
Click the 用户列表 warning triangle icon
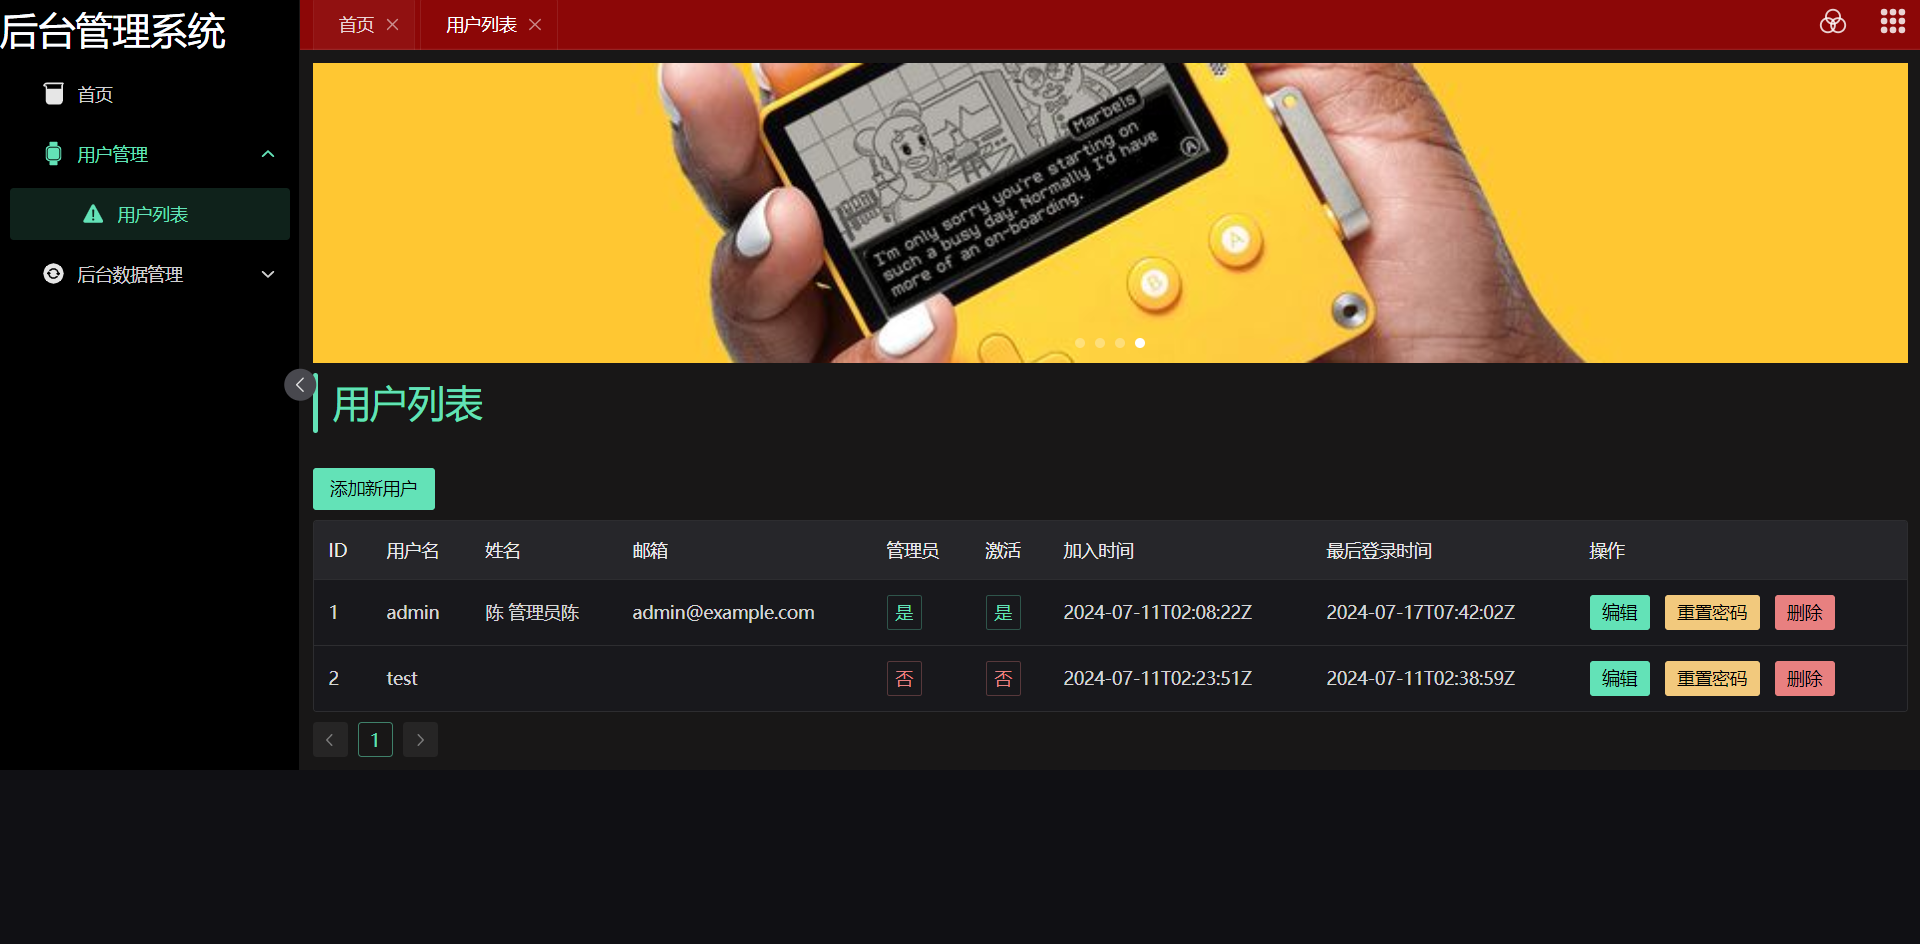click(x=93, y=214)
